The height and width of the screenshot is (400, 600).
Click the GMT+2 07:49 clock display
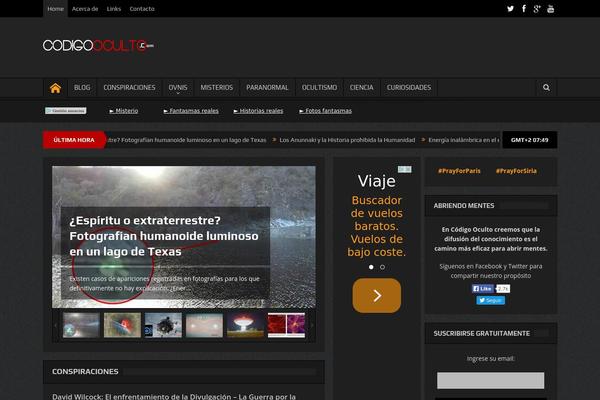point(530,140)
